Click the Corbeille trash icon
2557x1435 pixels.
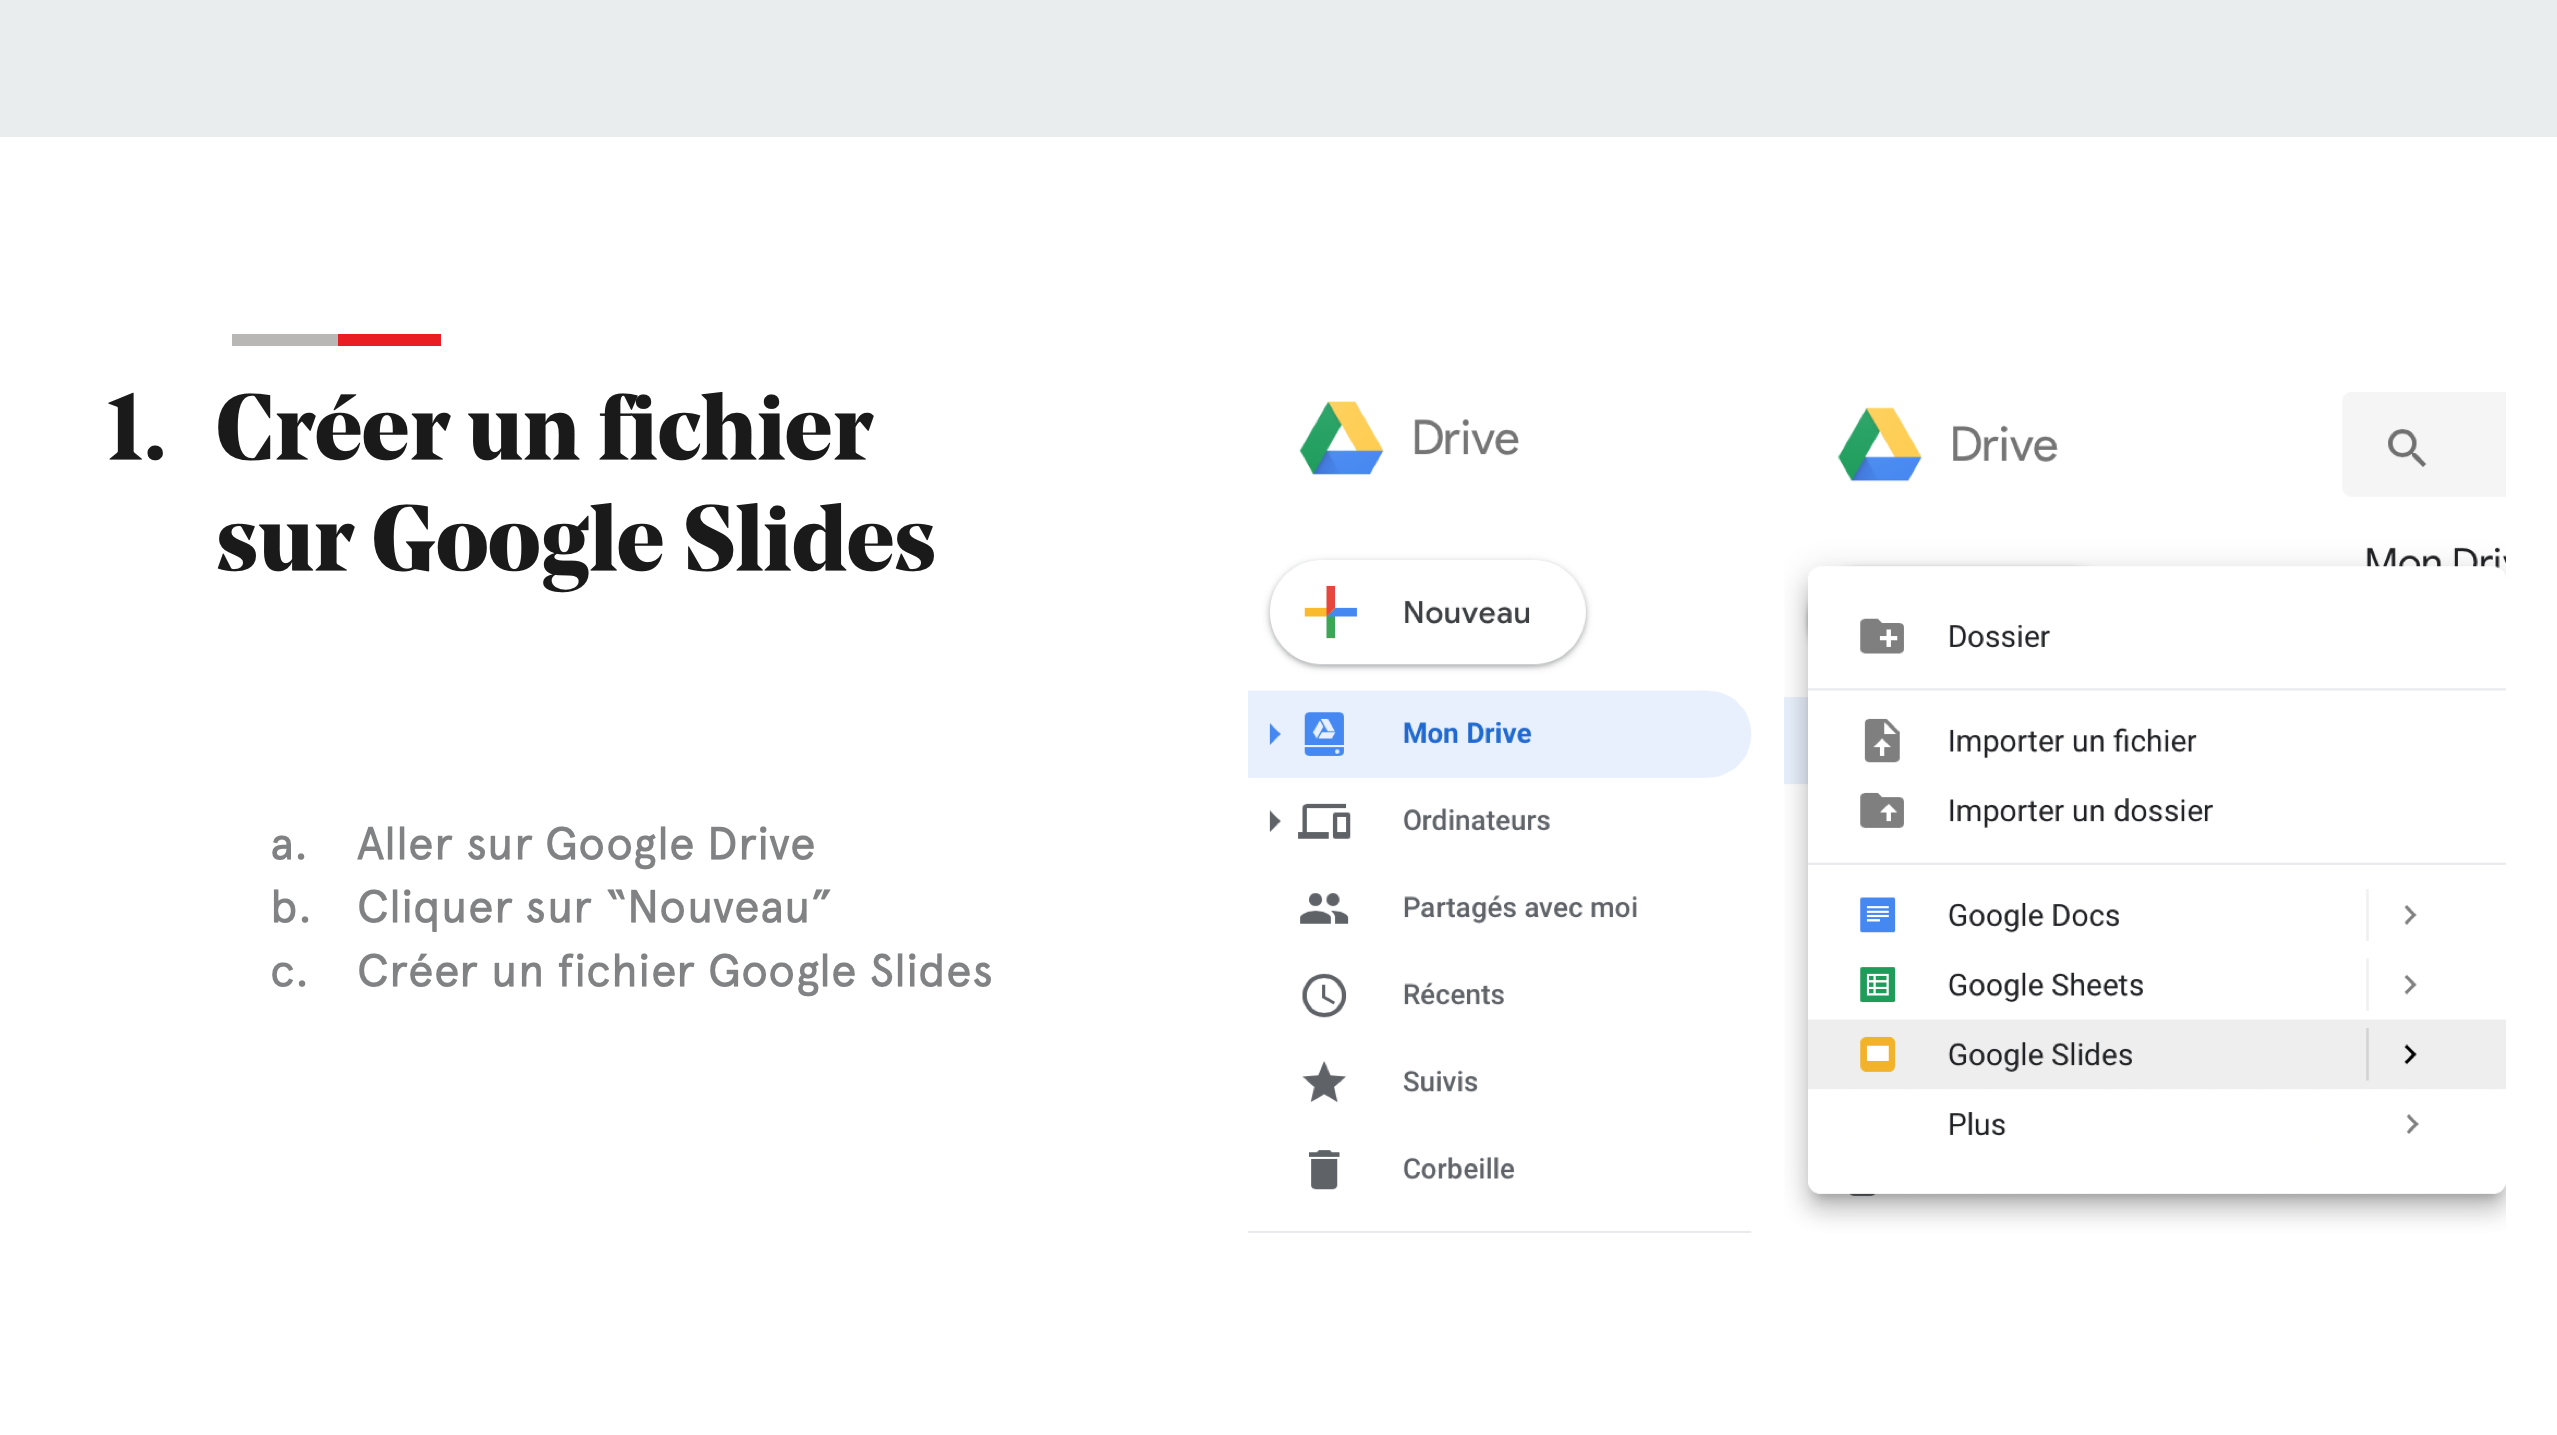[1324, 1169]
